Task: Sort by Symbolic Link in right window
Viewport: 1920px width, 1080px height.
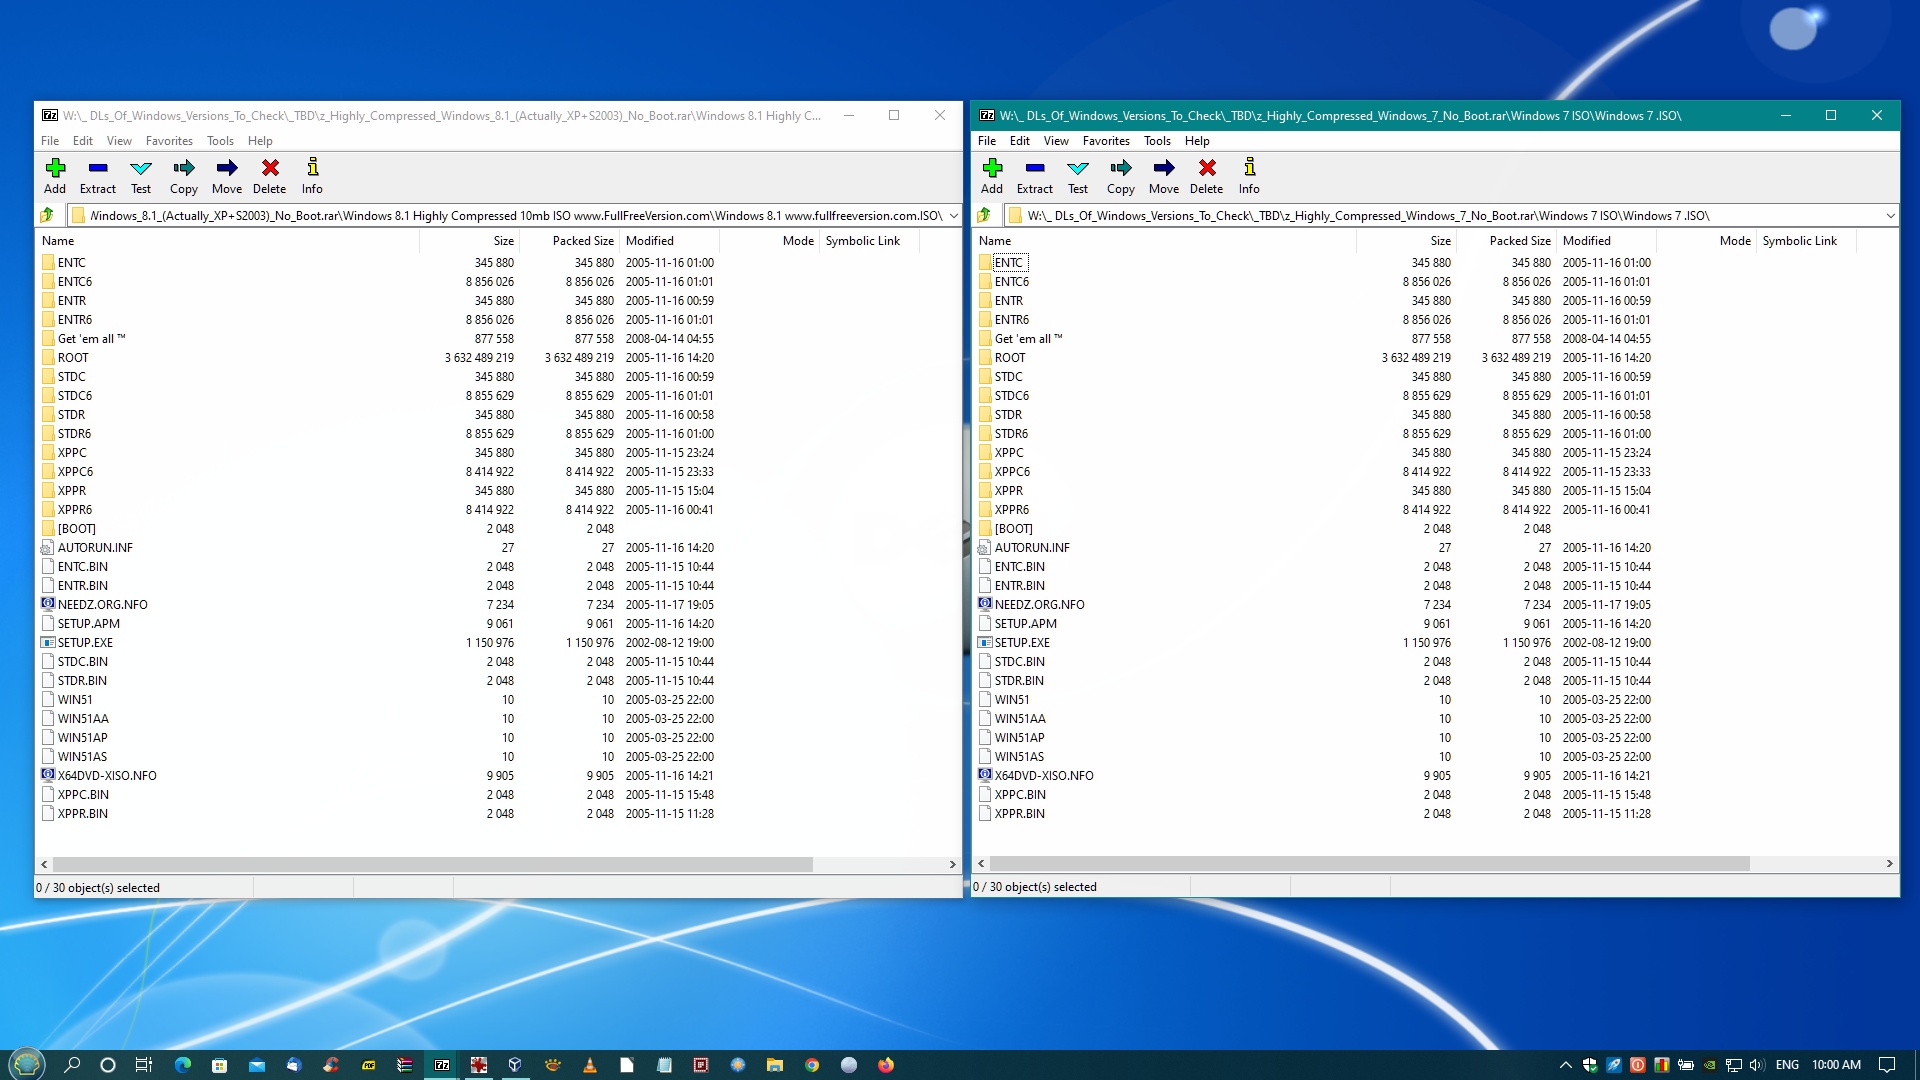Action: pyautogui.click(x=1806, y=241)
